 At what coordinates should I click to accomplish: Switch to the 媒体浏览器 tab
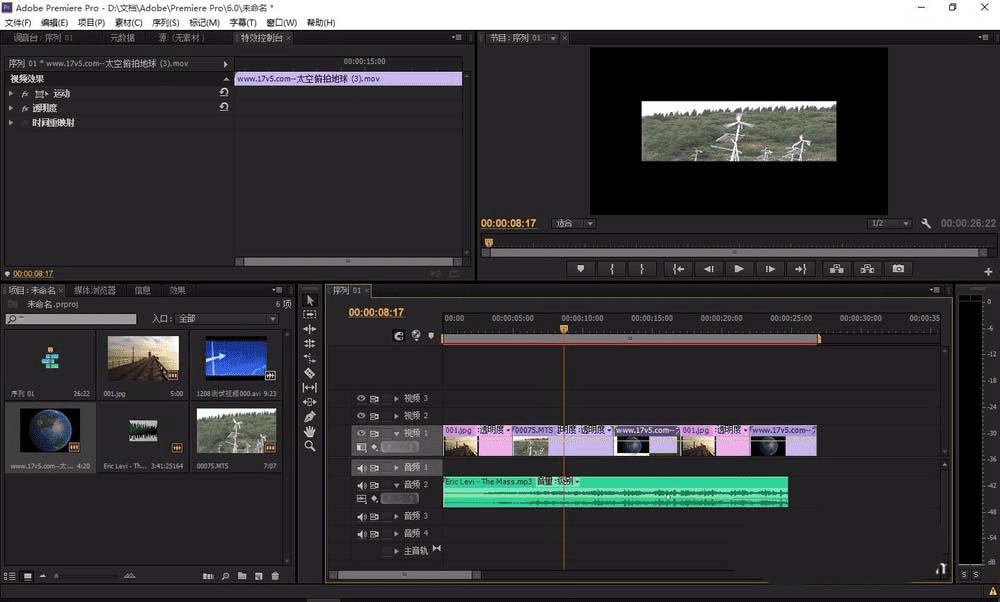95,291
